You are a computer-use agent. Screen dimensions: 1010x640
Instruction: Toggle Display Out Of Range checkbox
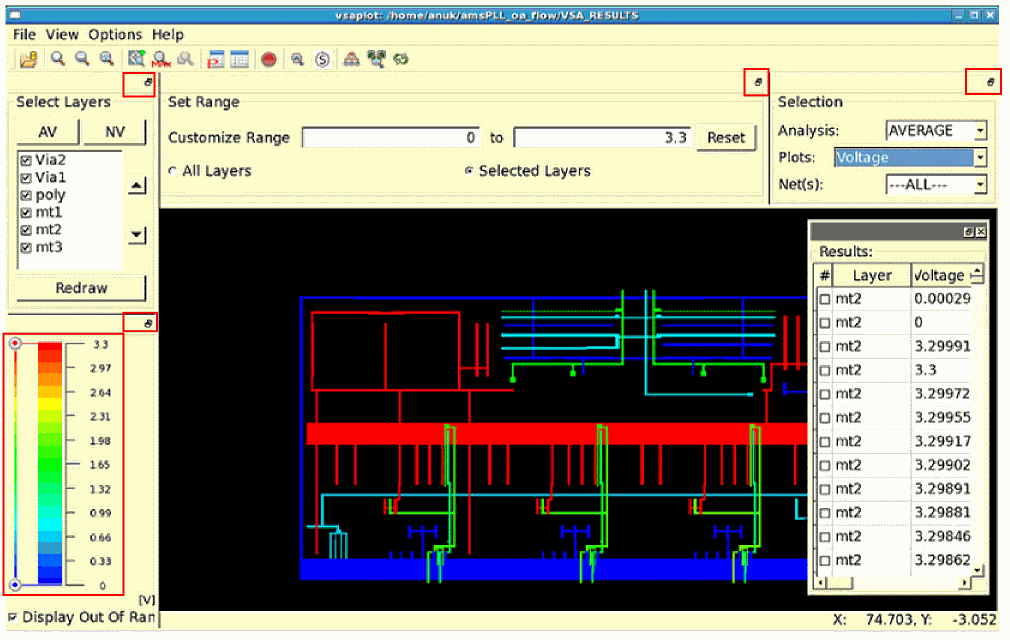coord(13,617)
